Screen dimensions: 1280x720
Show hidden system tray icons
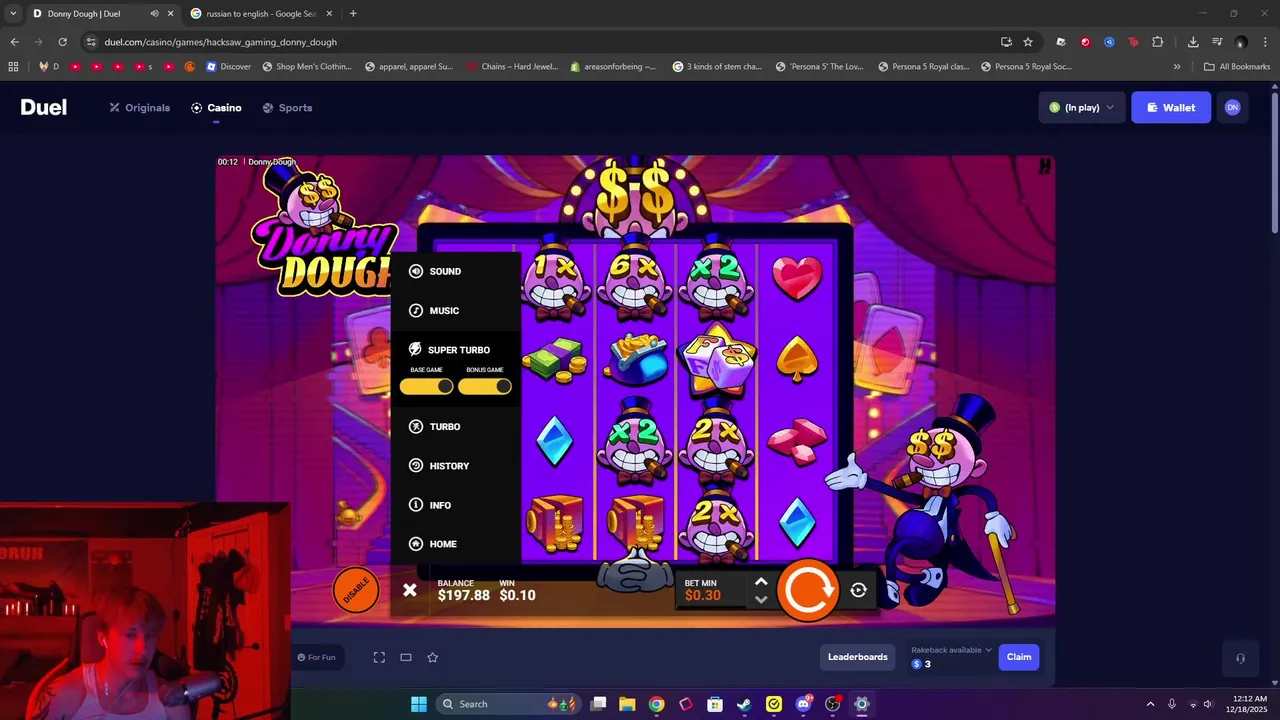[x=1150, y=704]
